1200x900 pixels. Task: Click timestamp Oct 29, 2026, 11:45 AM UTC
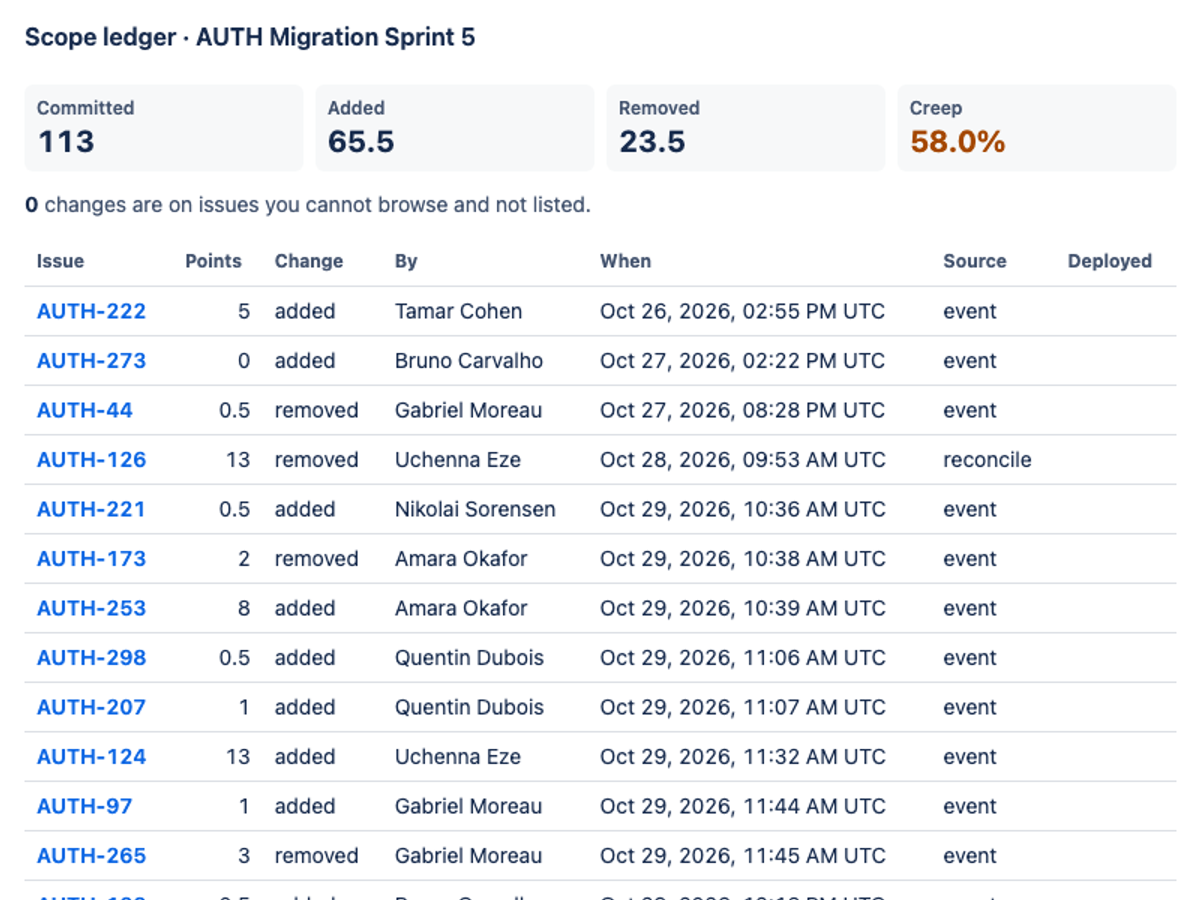click(743, 856)
